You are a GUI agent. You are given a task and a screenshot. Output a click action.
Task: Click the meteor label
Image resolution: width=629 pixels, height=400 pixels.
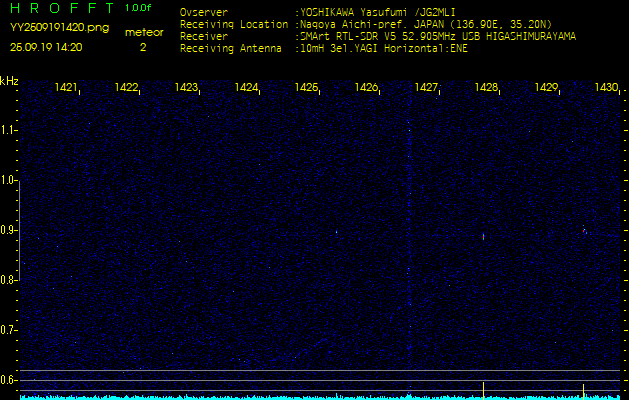[x=144, y=33]
